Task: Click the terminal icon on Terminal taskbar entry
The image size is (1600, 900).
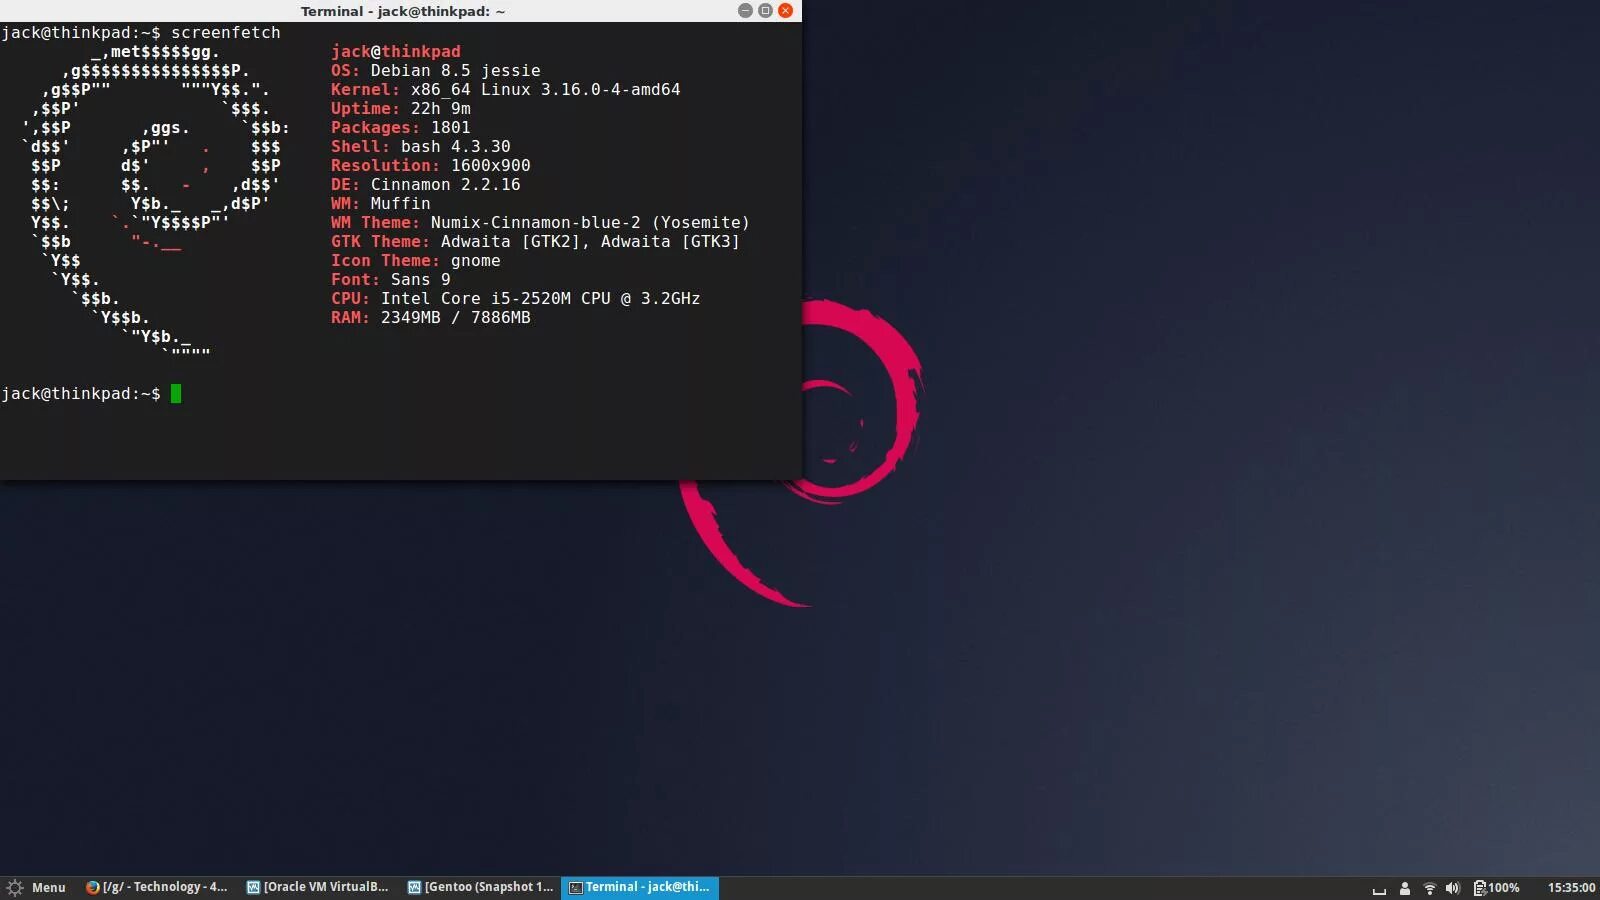Action: 575,887
